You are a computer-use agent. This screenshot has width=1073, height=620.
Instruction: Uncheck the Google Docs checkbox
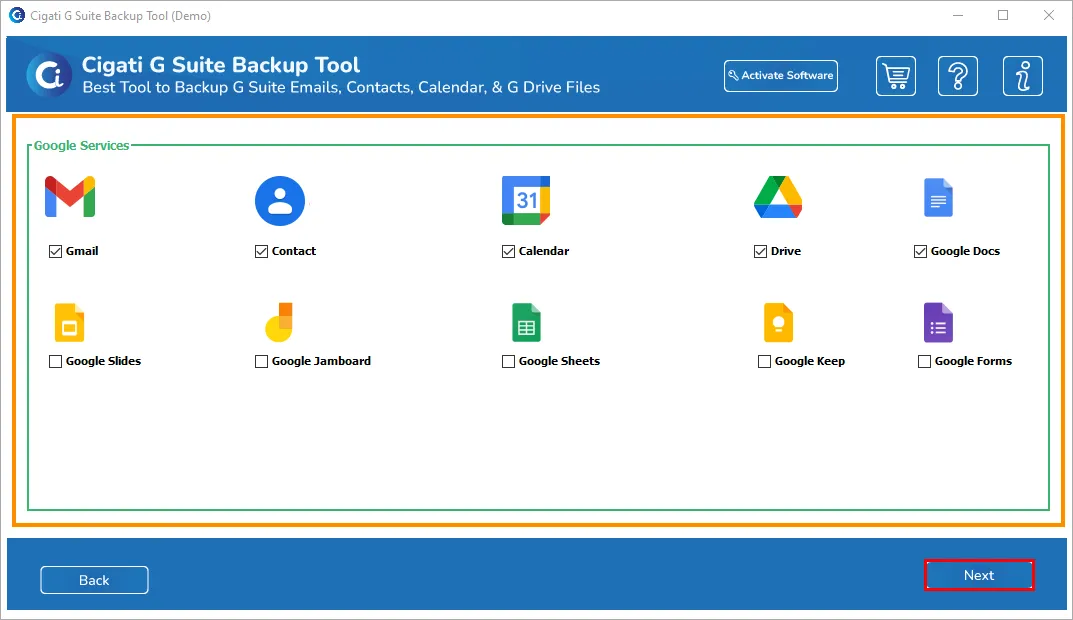920,251
